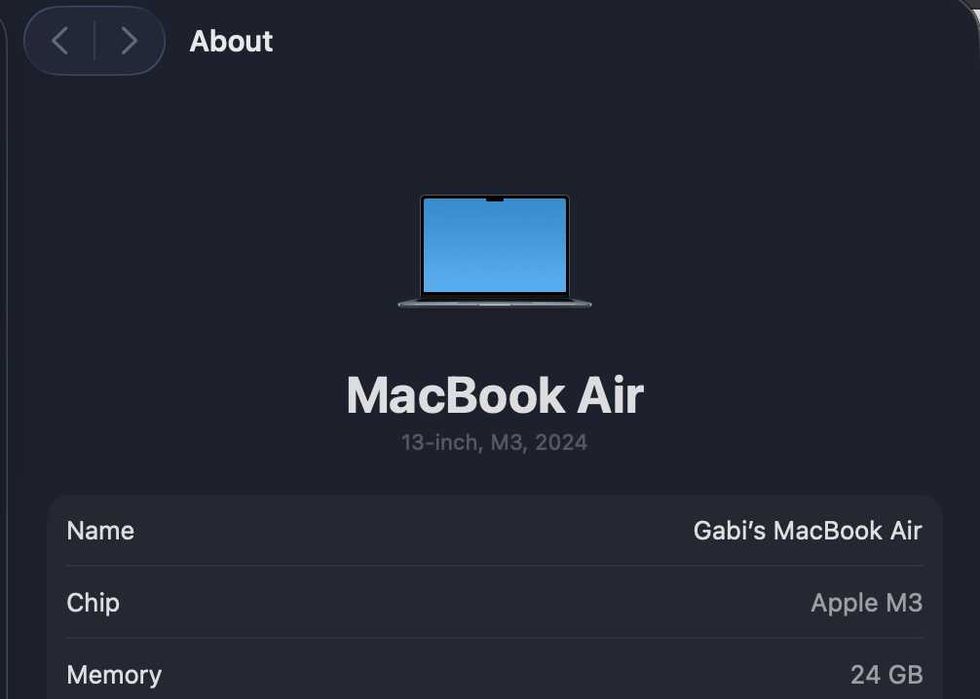Go forward with the right chevron
This screenshot has width=980, height=699.
[x=129, y=41]
